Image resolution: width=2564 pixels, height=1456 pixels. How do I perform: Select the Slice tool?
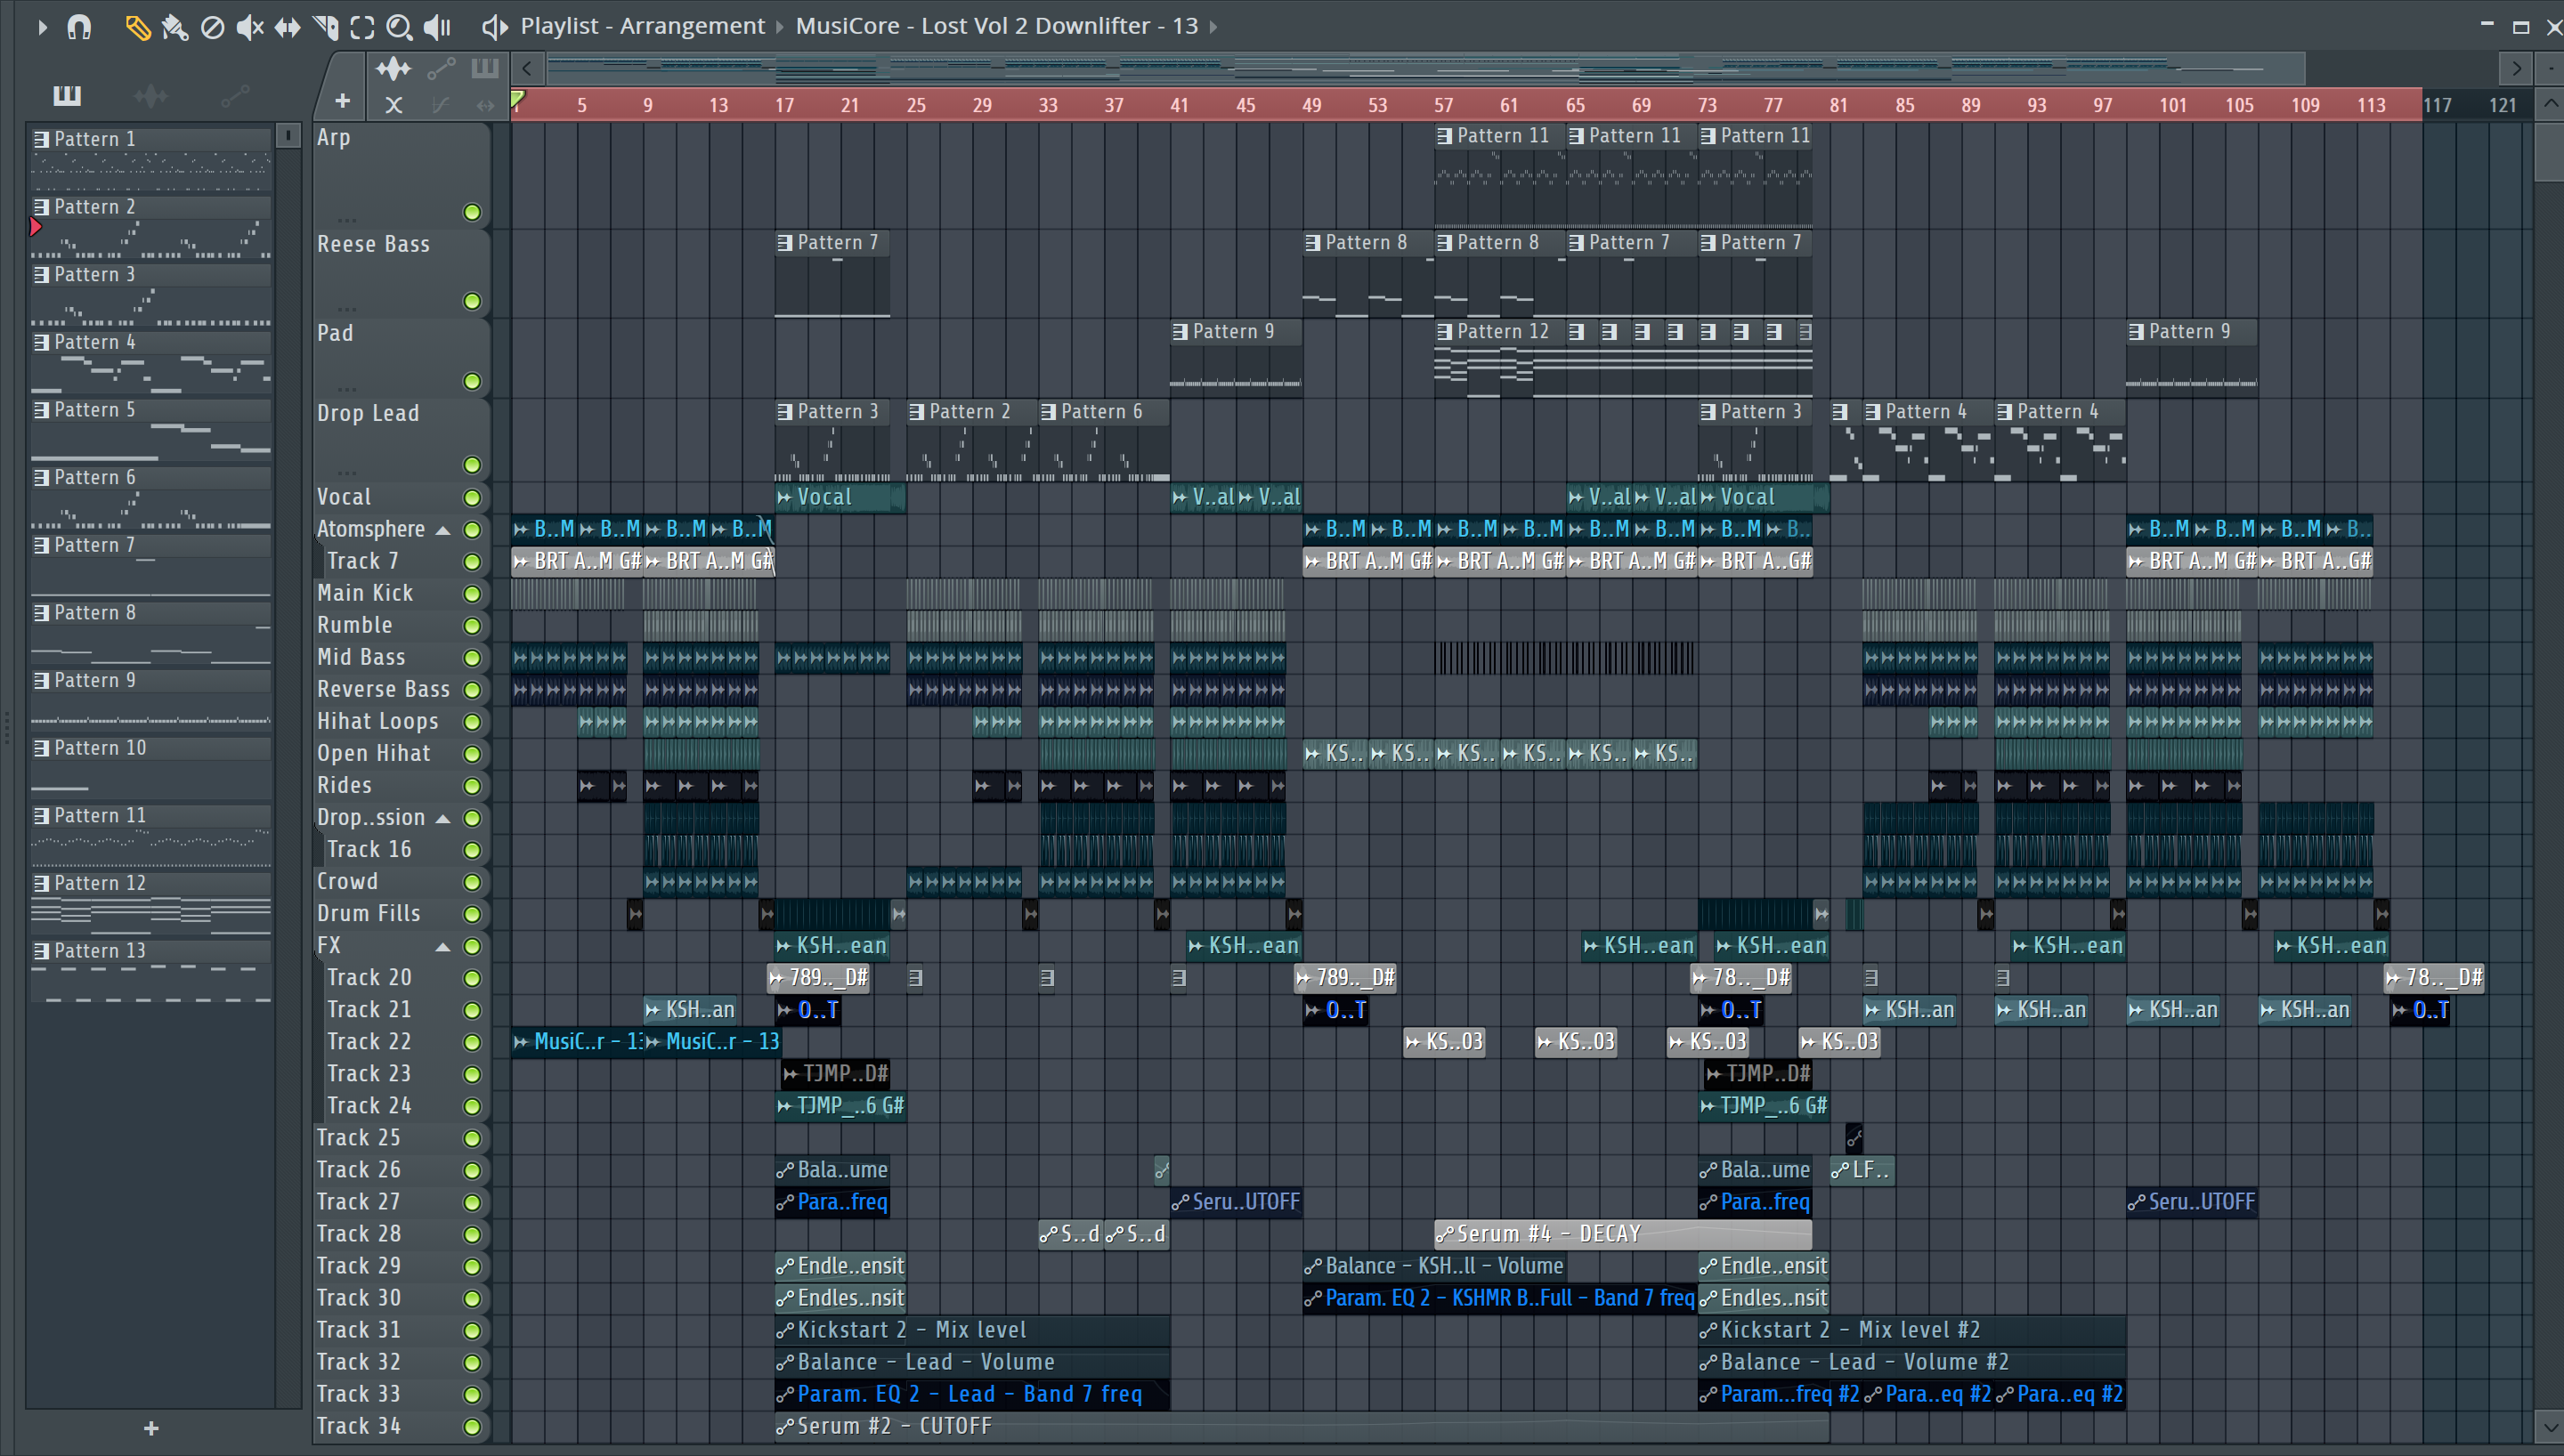(x=325, y=27)
